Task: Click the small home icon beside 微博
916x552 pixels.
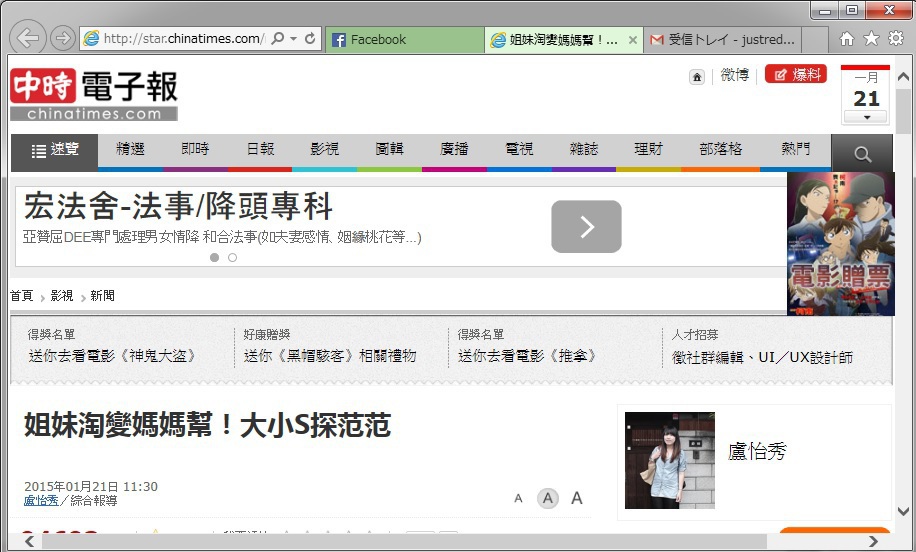Action: click(x=697, y=77)
